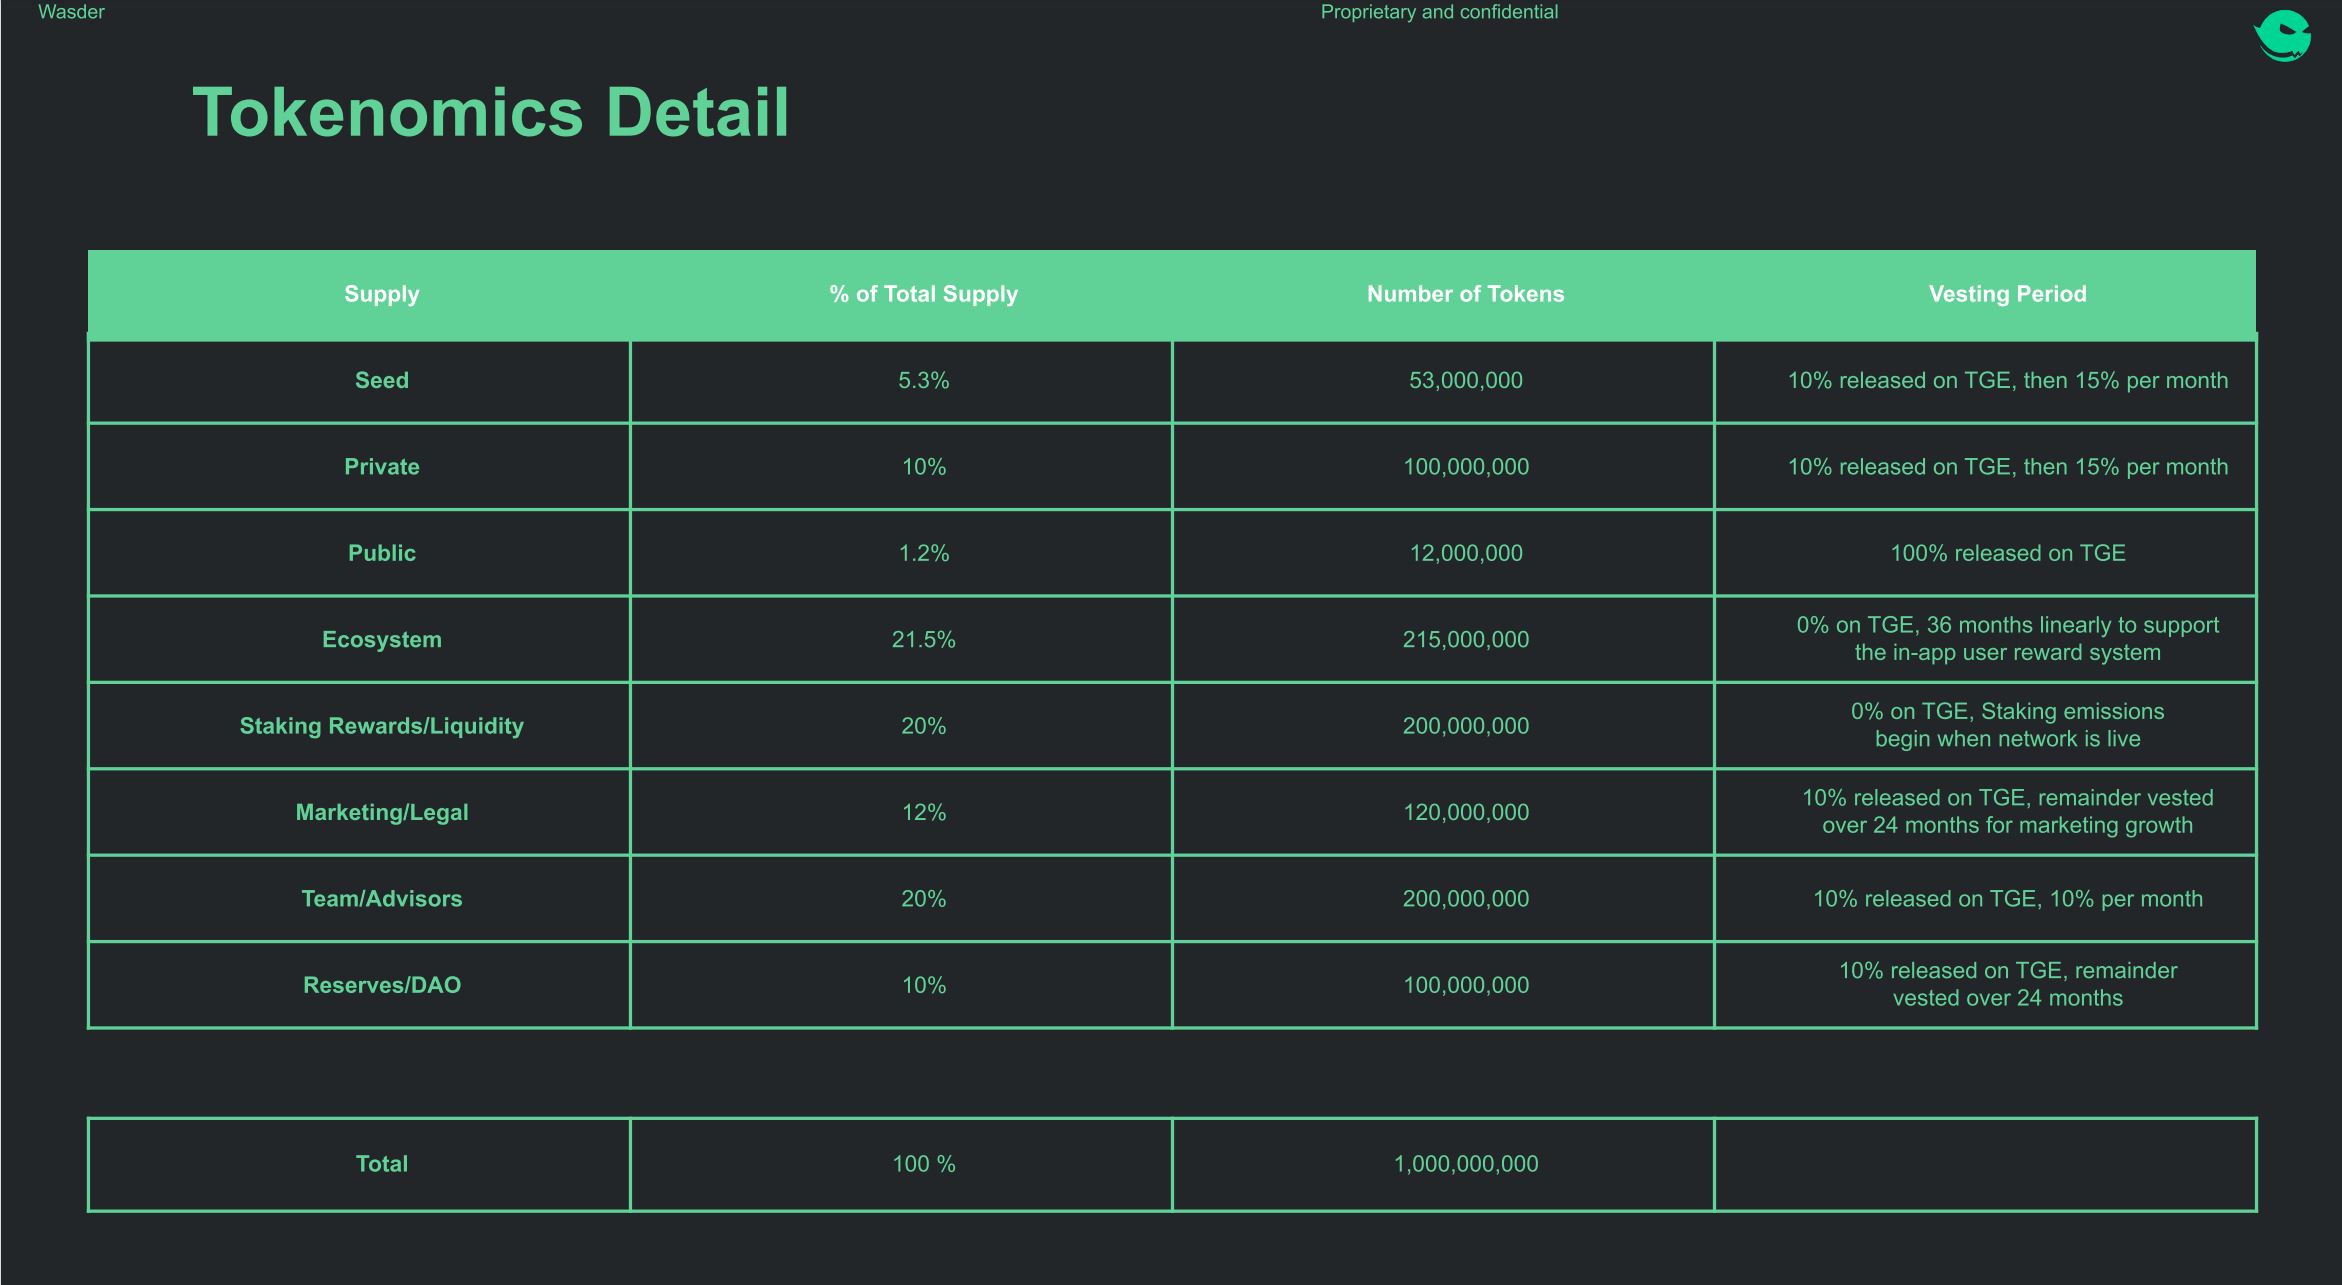The width and height of the screenshot is (2342, 1285).
Task: Click the Reserves/DAO vesting text
Action: 2008,984
